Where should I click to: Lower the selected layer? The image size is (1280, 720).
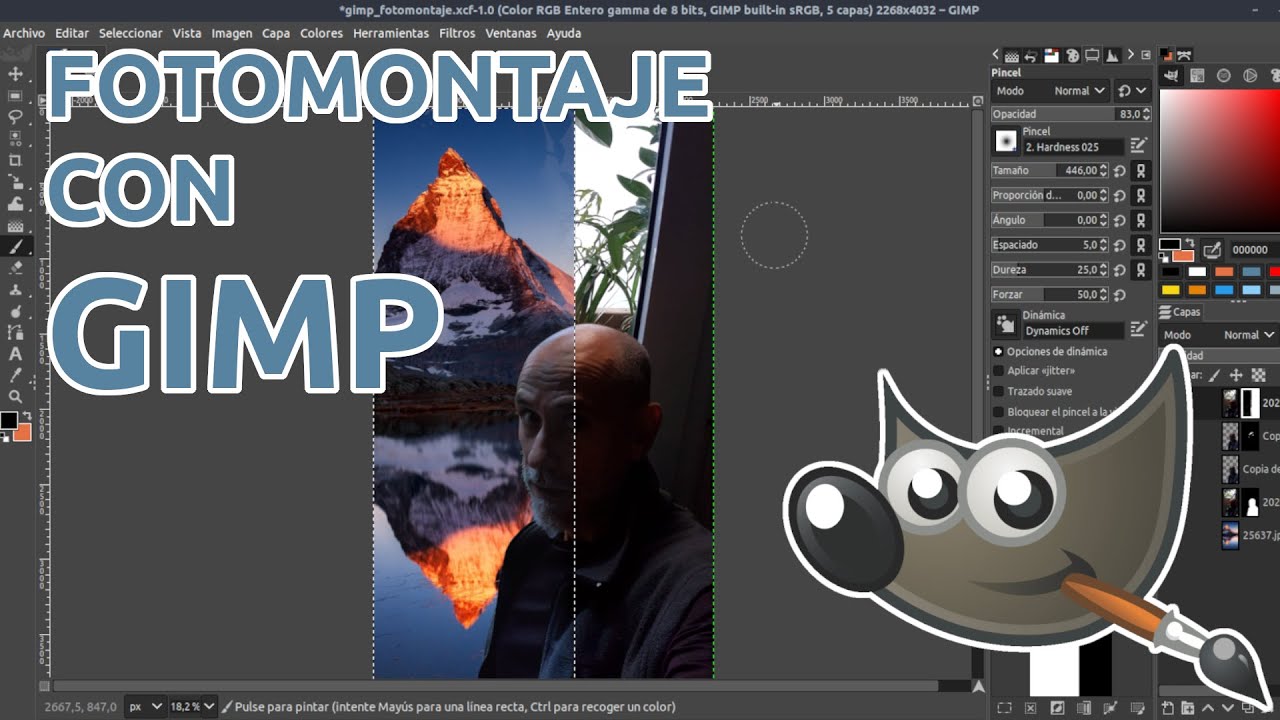1227,708
